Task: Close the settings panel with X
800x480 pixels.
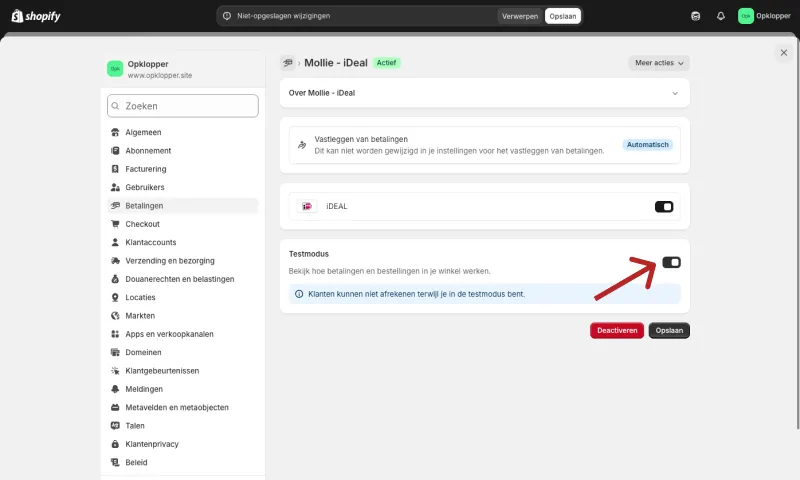Action: [x=784, y=53]
